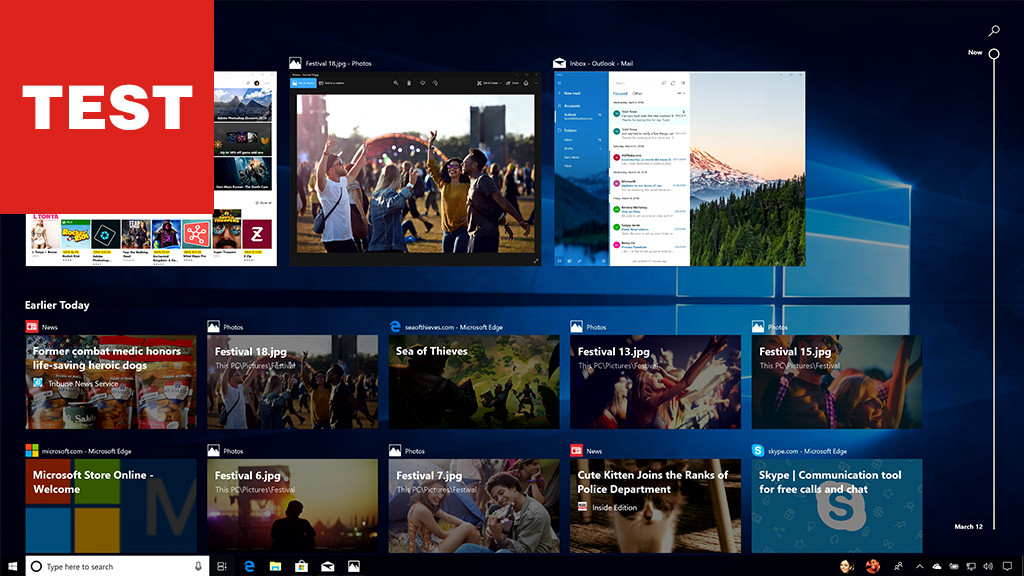1024x576 pixels.
Task: Open the settings gear in Mail window sidebar
Action: pos(603,261)
